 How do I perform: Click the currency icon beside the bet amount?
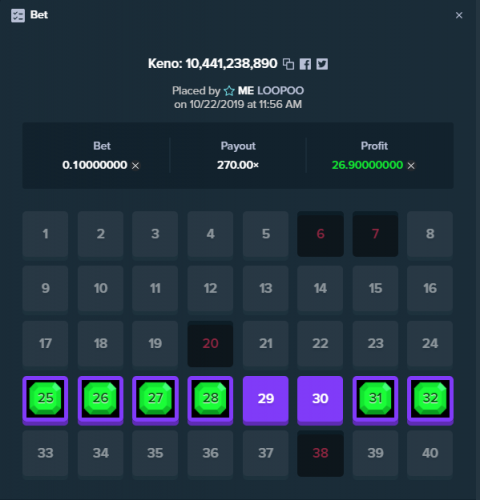[135, 166]
